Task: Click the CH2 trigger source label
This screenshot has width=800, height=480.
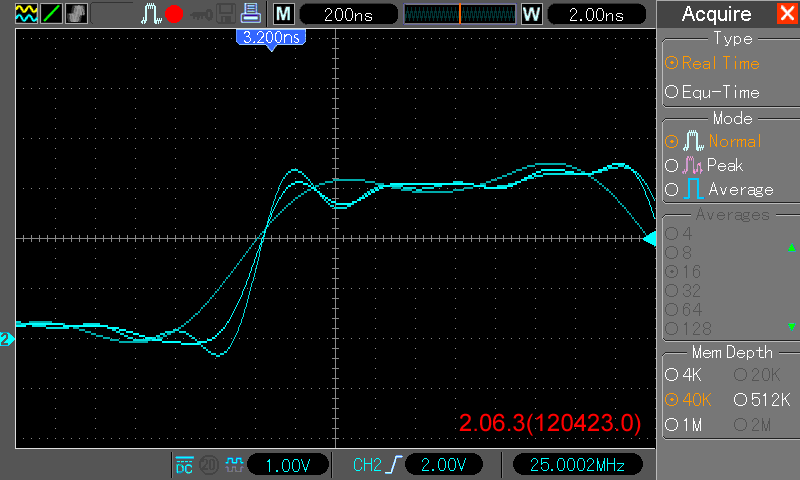Action: point(367,465)
